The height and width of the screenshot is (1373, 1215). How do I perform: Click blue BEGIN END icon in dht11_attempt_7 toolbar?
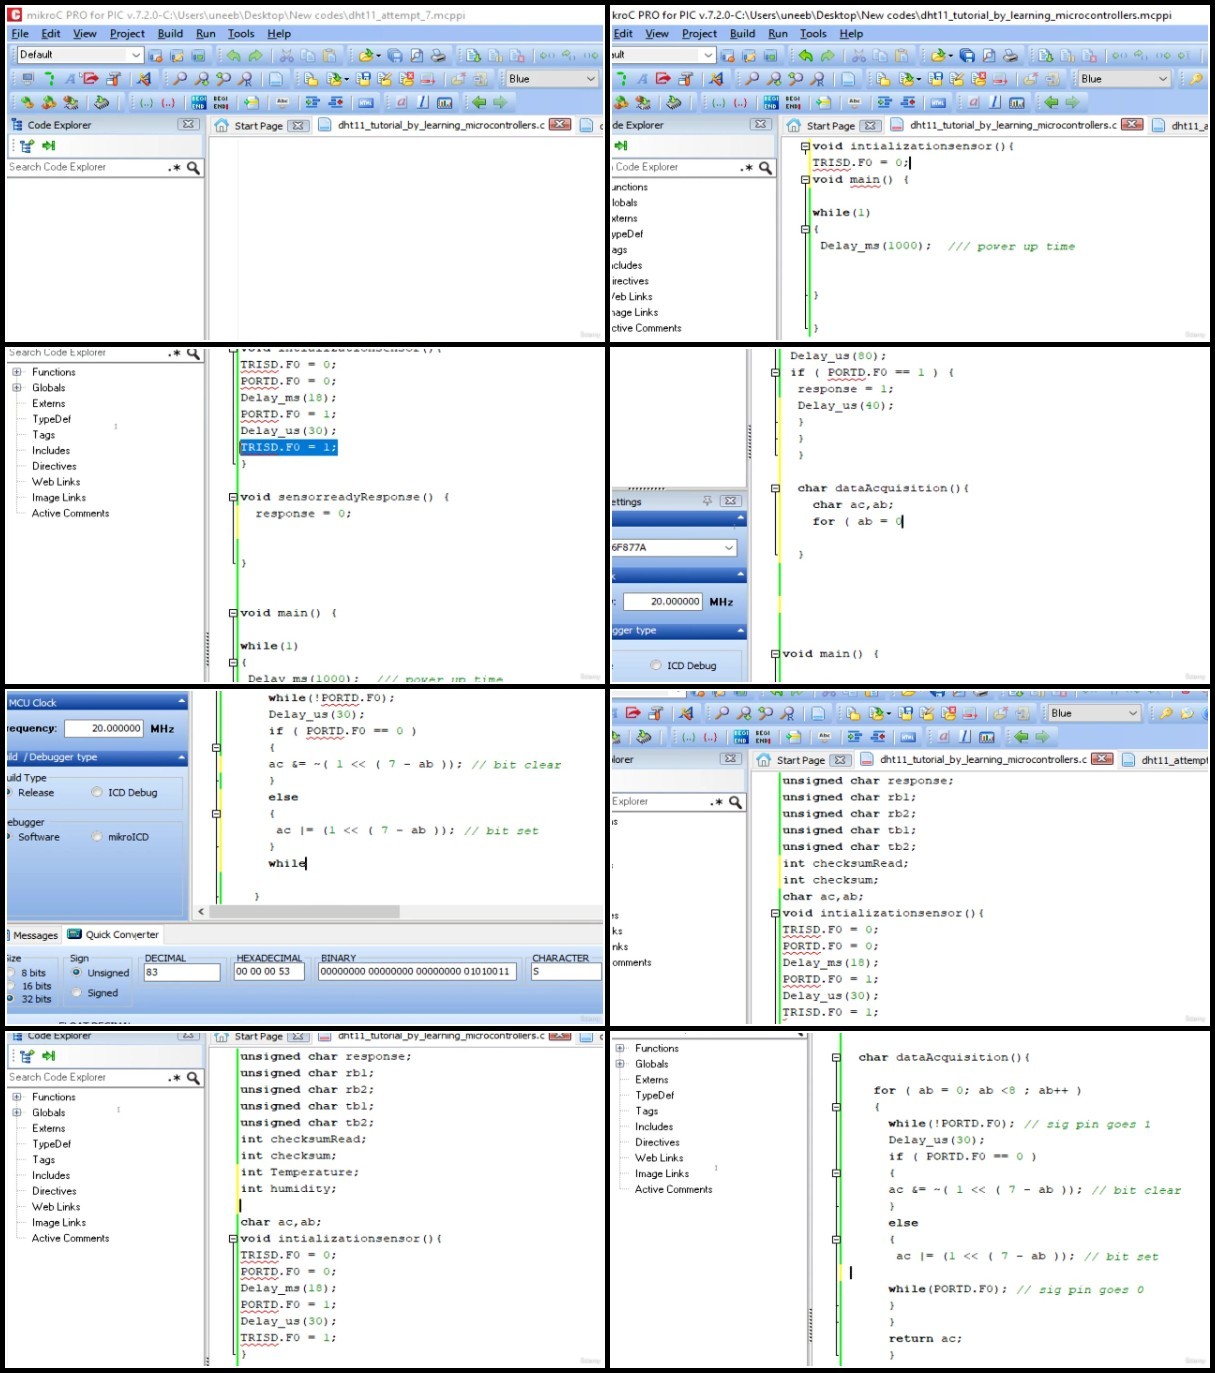(198, 102)
